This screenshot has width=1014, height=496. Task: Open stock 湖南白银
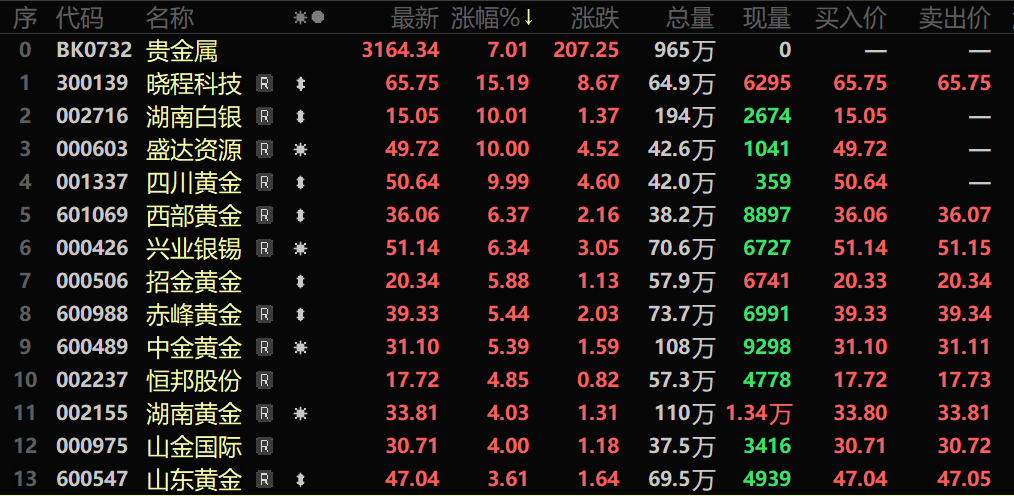(194, 116)
